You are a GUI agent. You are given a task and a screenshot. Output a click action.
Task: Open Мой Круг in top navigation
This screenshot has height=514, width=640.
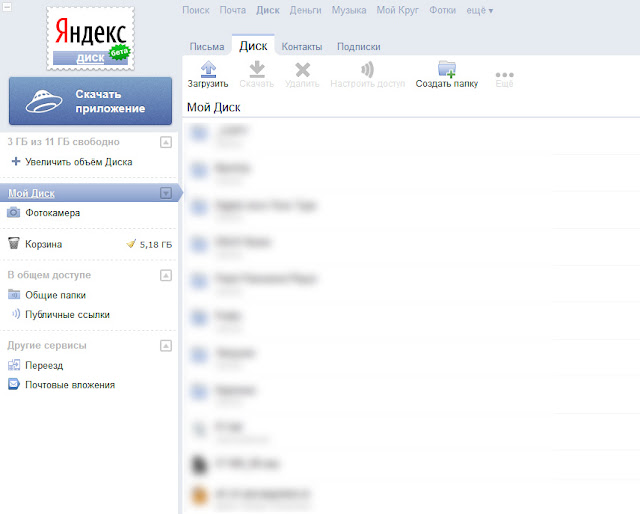click(398, 10)
